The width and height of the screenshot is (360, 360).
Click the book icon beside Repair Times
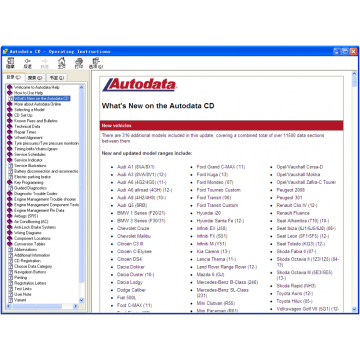coord(10,132)
